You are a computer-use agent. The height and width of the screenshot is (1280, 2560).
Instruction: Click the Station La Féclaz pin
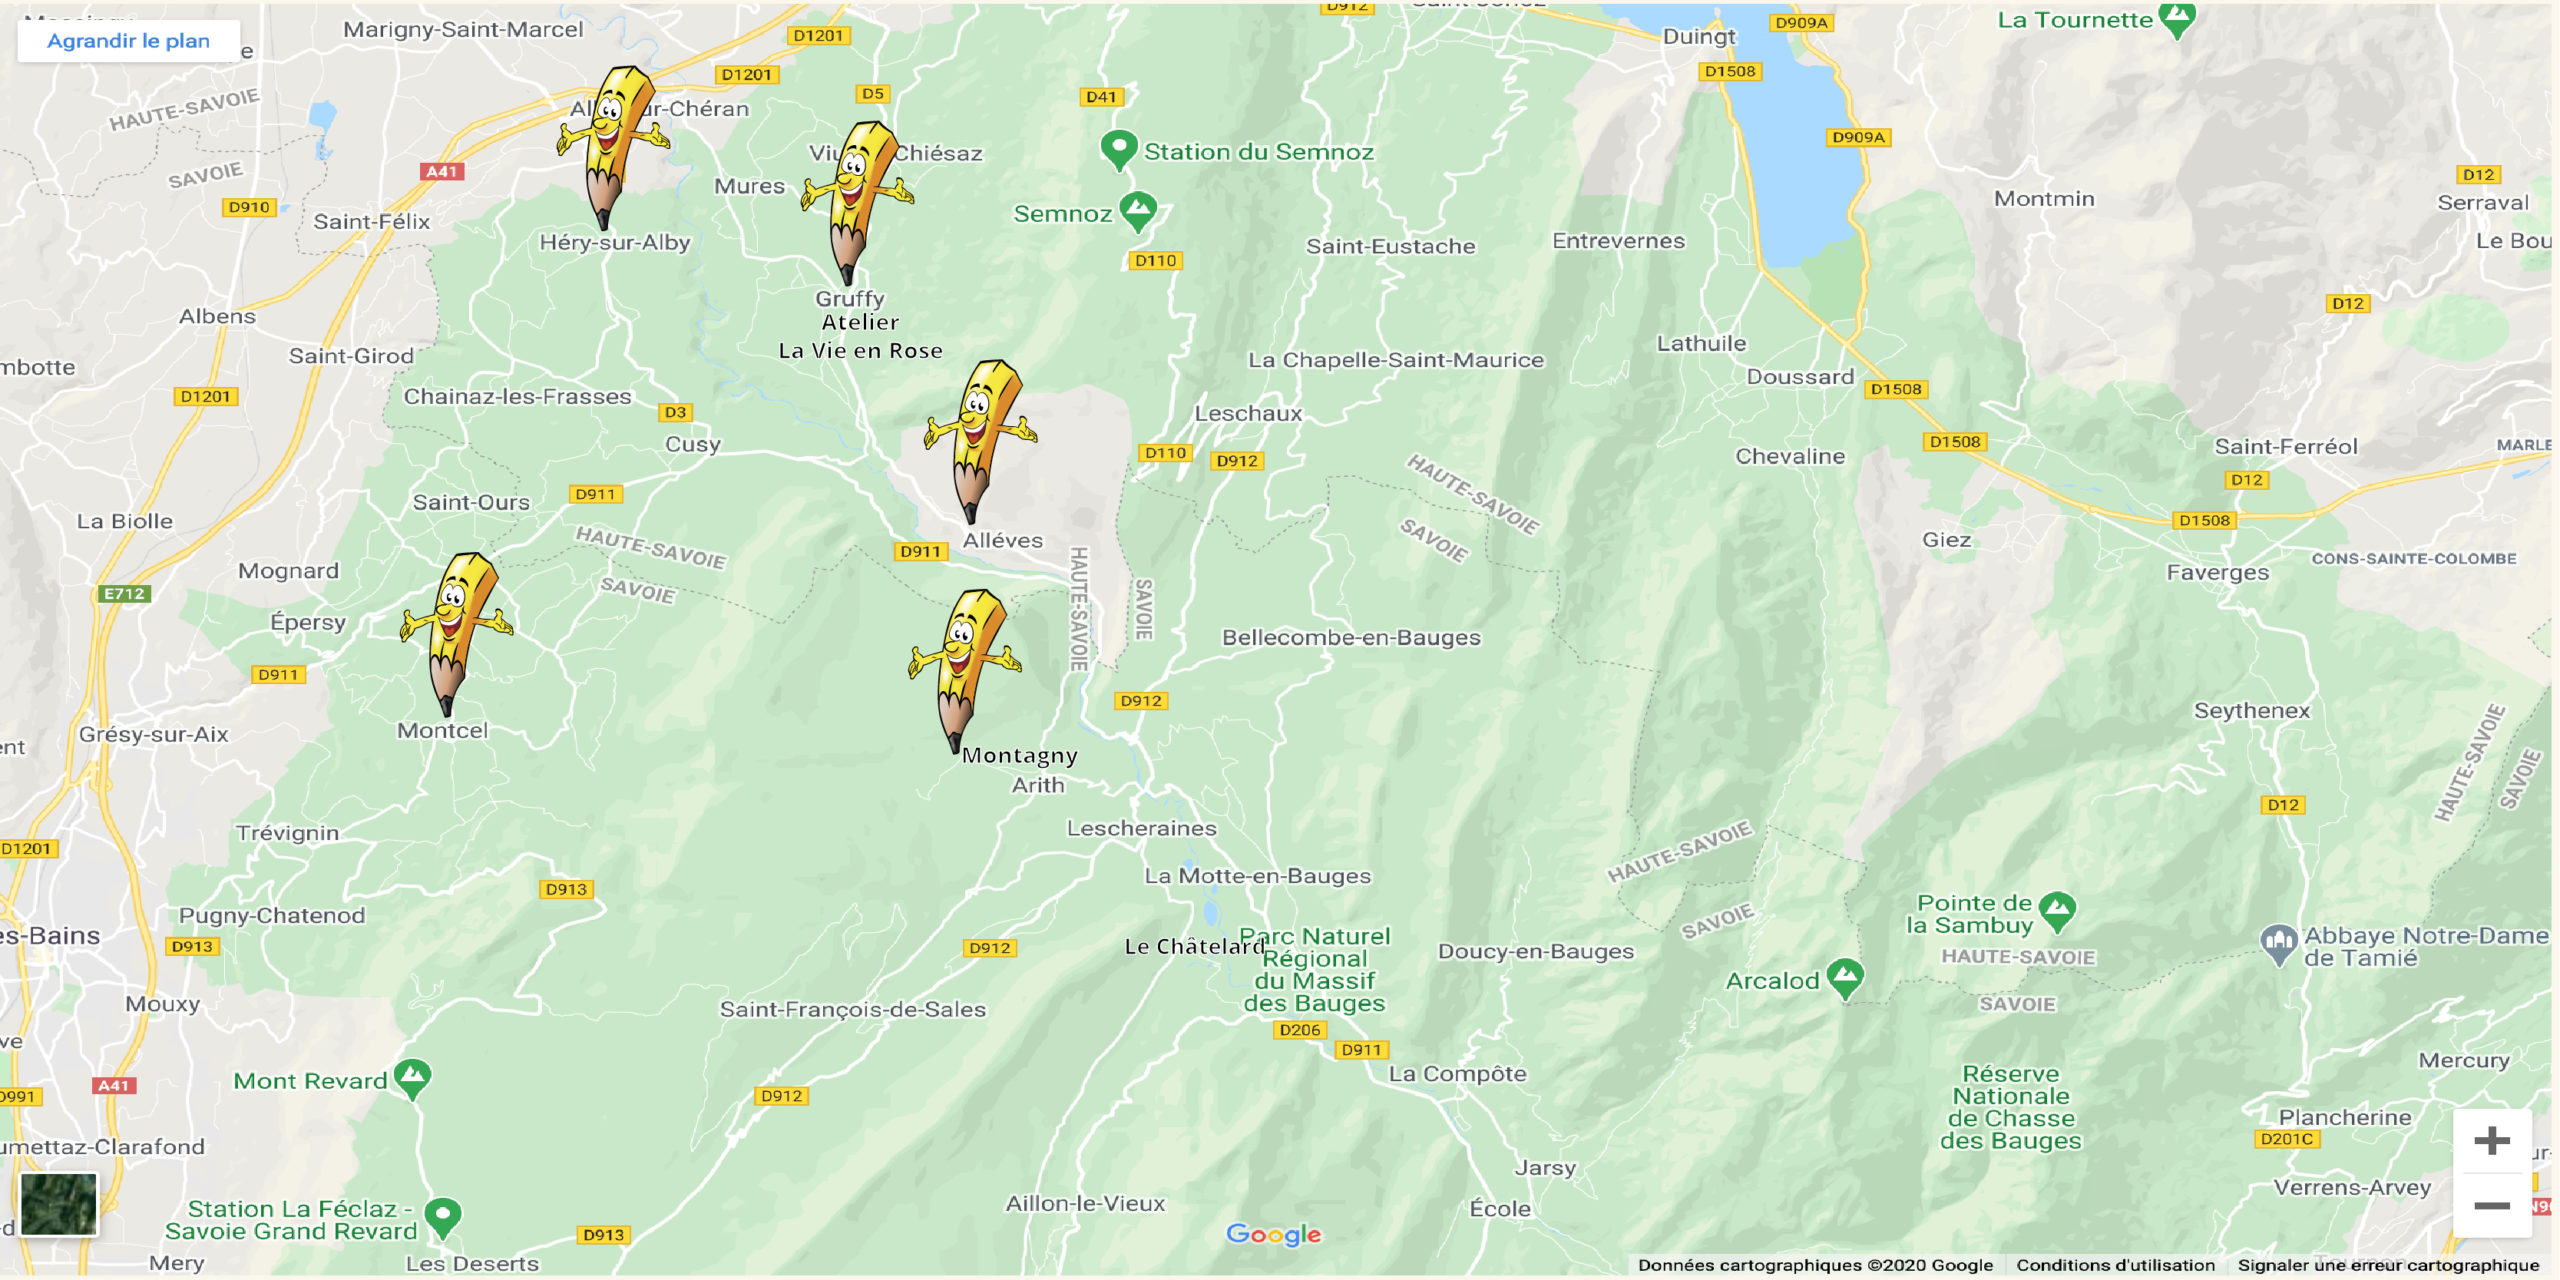442,1219
